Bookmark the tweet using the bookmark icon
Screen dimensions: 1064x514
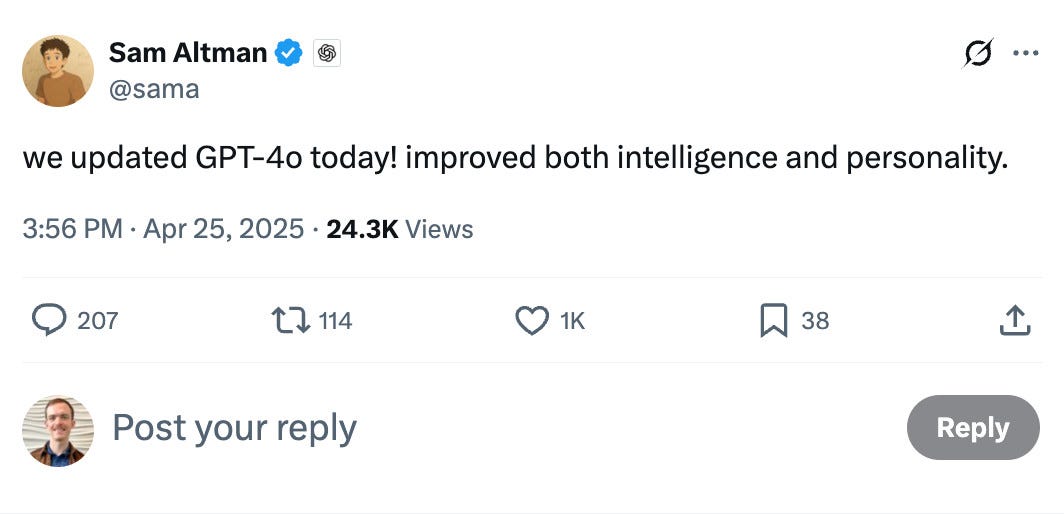(x=774, y=320)
